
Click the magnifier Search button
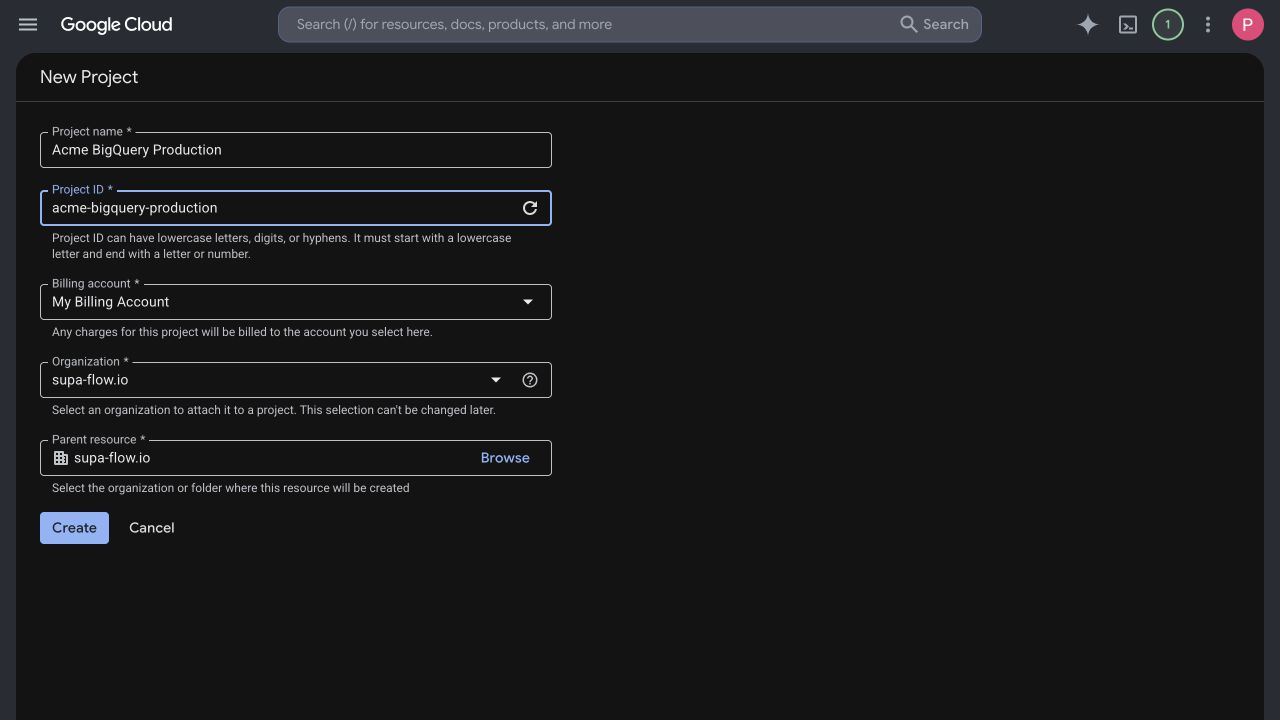point(935,24)
